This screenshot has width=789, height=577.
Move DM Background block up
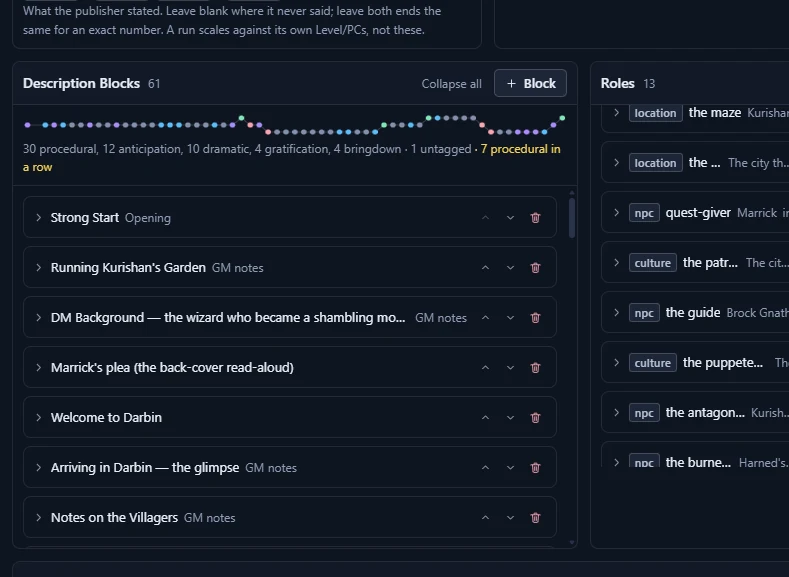[x=486, y=318]
